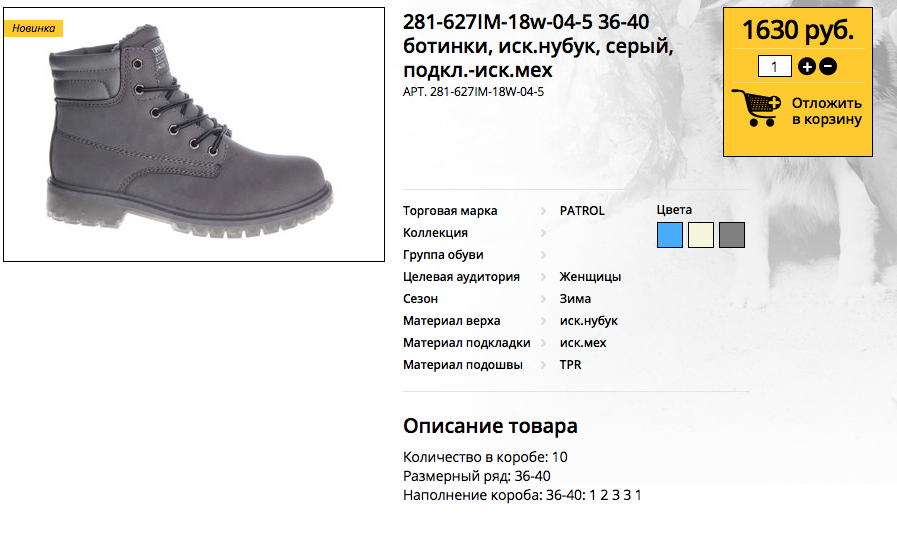Click the arrow next to Целевая аудитория
Image resolution: width=897 pixels, height=538 pixels.
click(543, 277)
